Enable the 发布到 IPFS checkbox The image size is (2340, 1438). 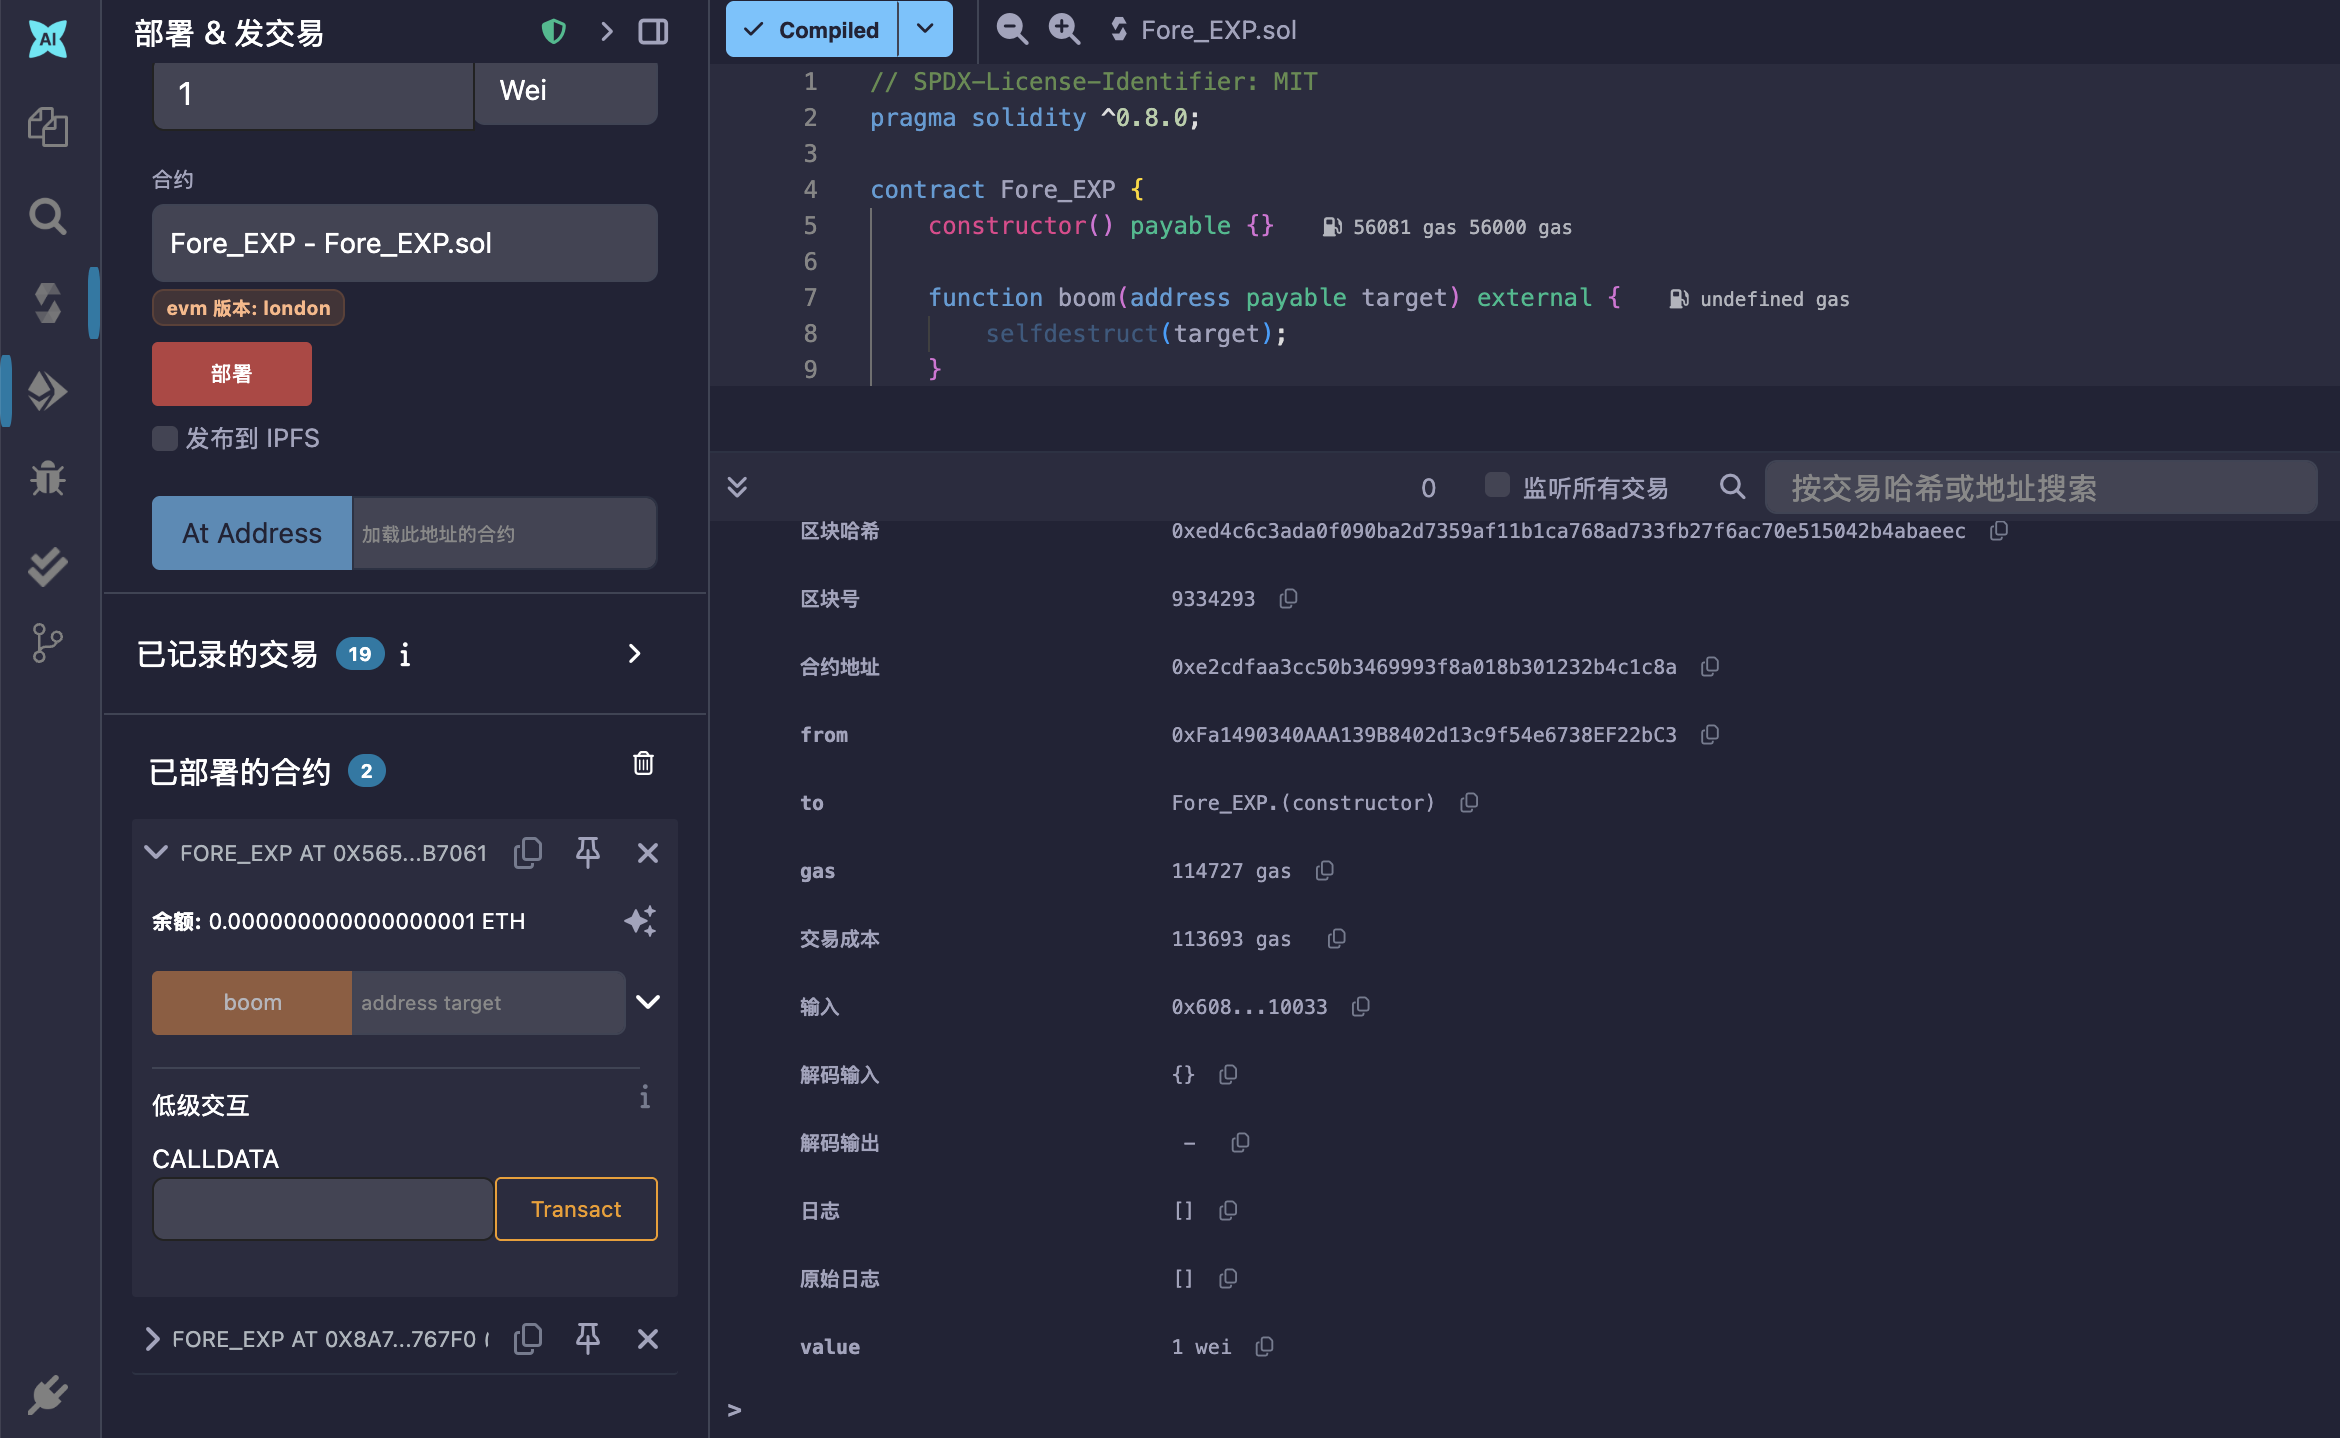click(x=165, y=439)
